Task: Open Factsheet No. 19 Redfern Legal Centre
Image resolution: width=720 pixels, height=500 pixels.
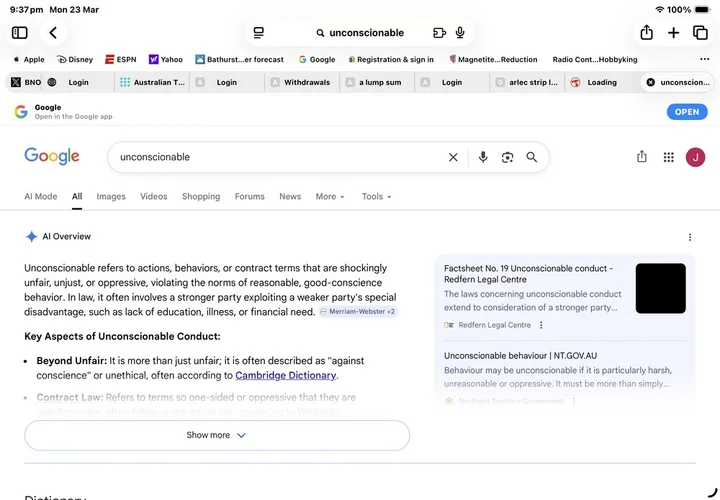Action: tap(528, 274)
